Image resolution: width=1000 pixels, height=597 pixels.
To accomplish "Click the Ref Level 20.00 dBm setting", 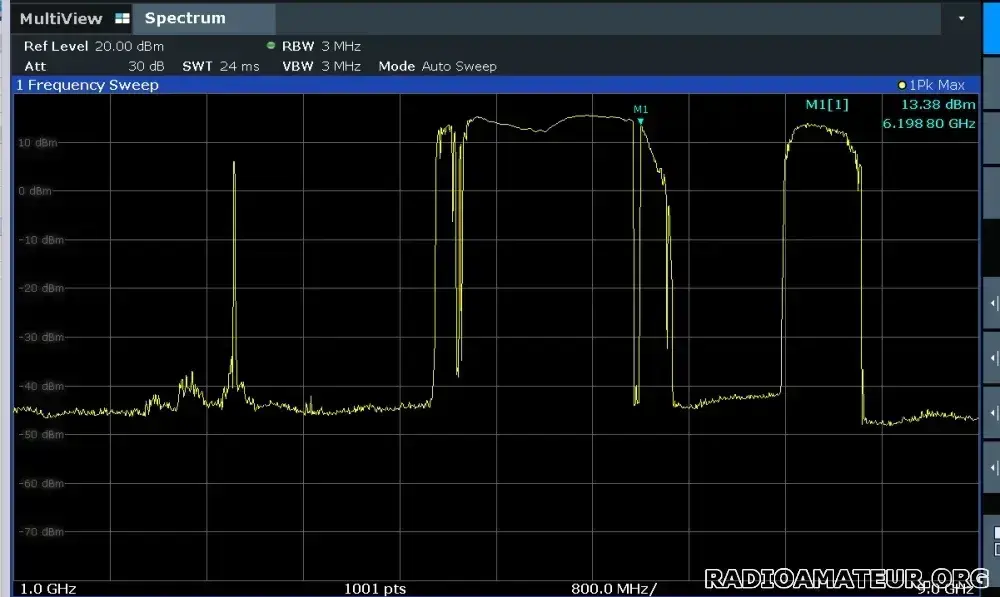I will click(94, 46).
